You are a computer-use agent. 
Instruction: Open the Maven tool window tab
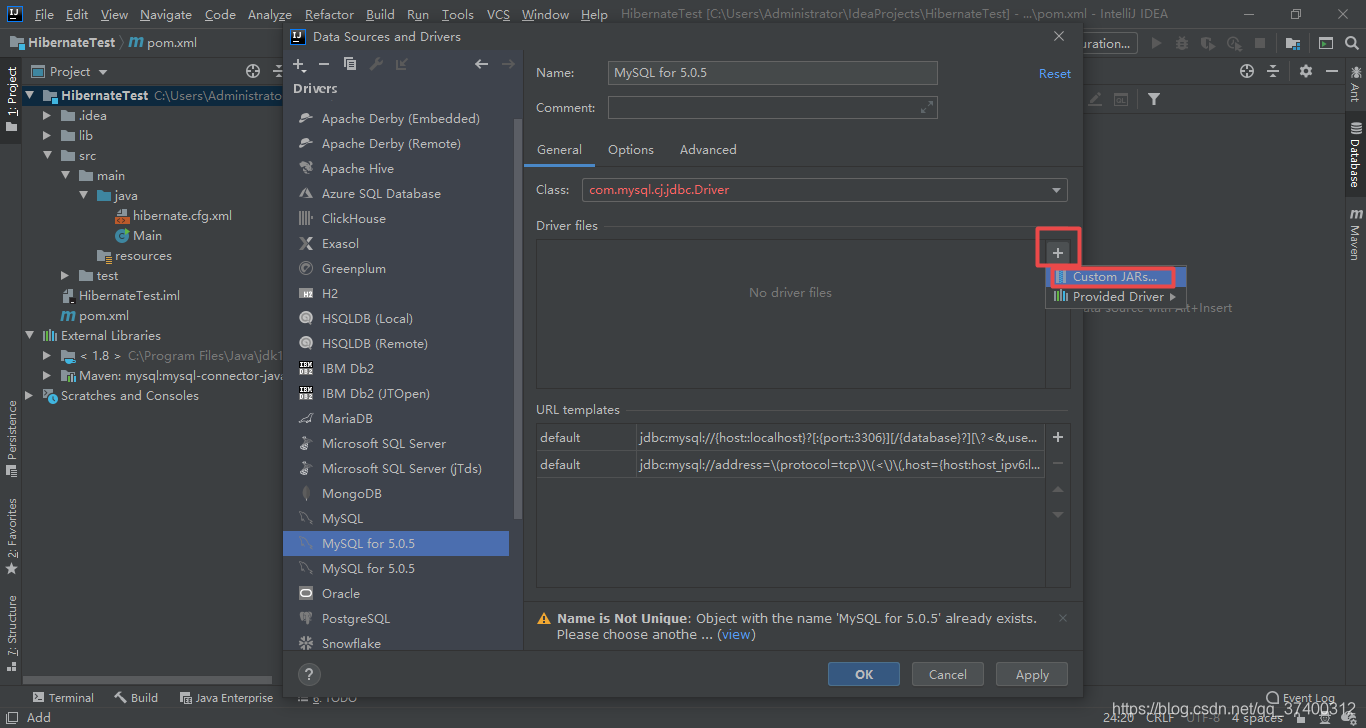coord(1355,234)
